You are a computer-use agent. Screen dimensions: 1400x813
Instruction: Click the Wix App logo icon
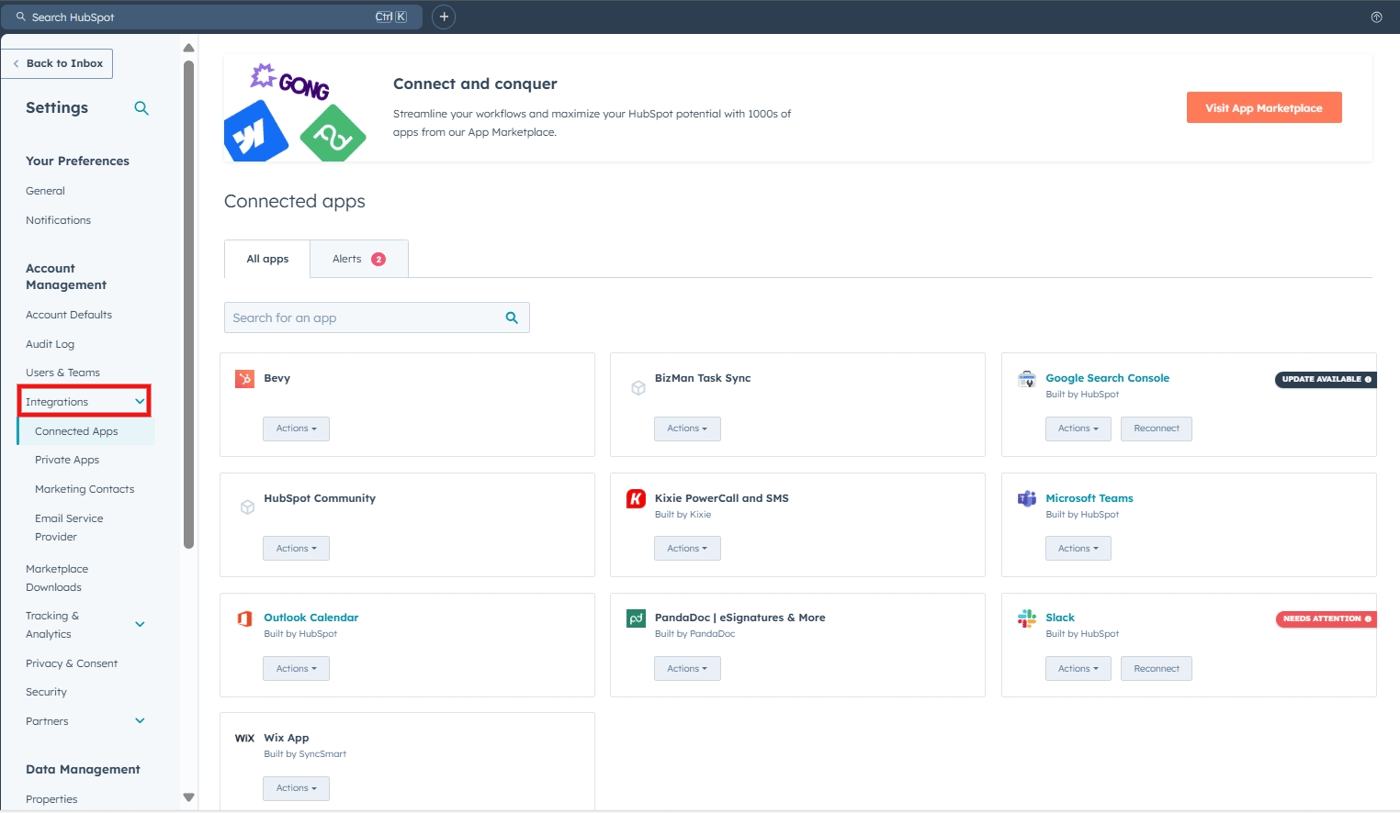coord(245,738)
